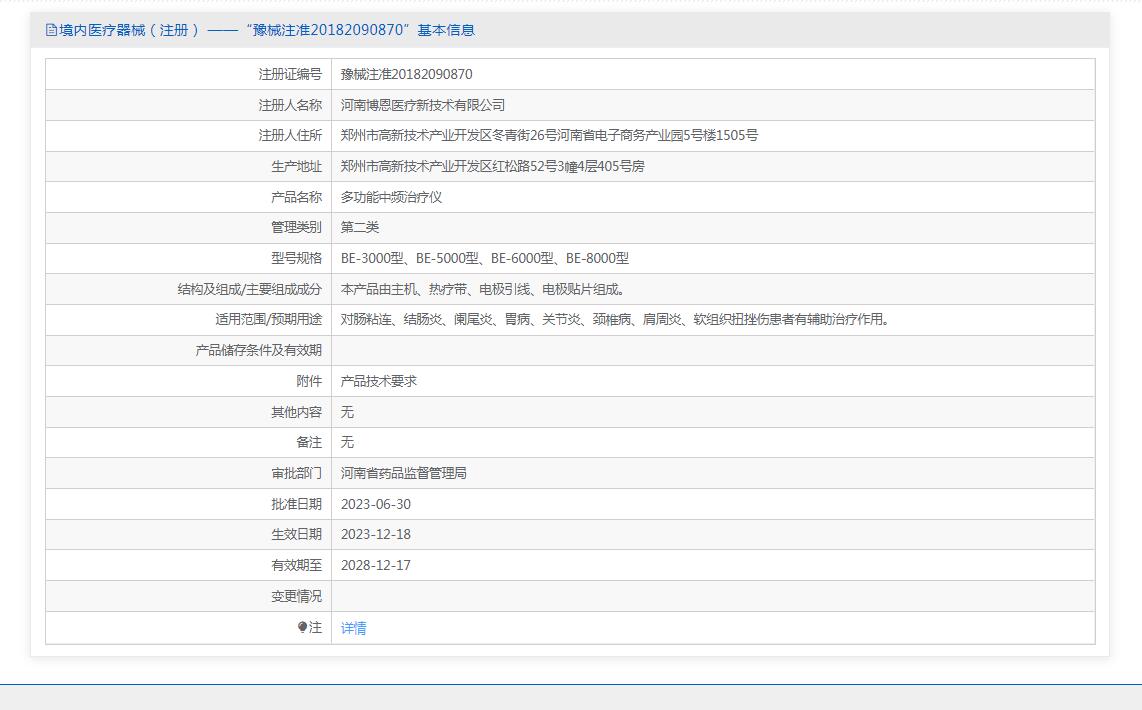Click the production address containing 红松路52号

tap(492, 166)
